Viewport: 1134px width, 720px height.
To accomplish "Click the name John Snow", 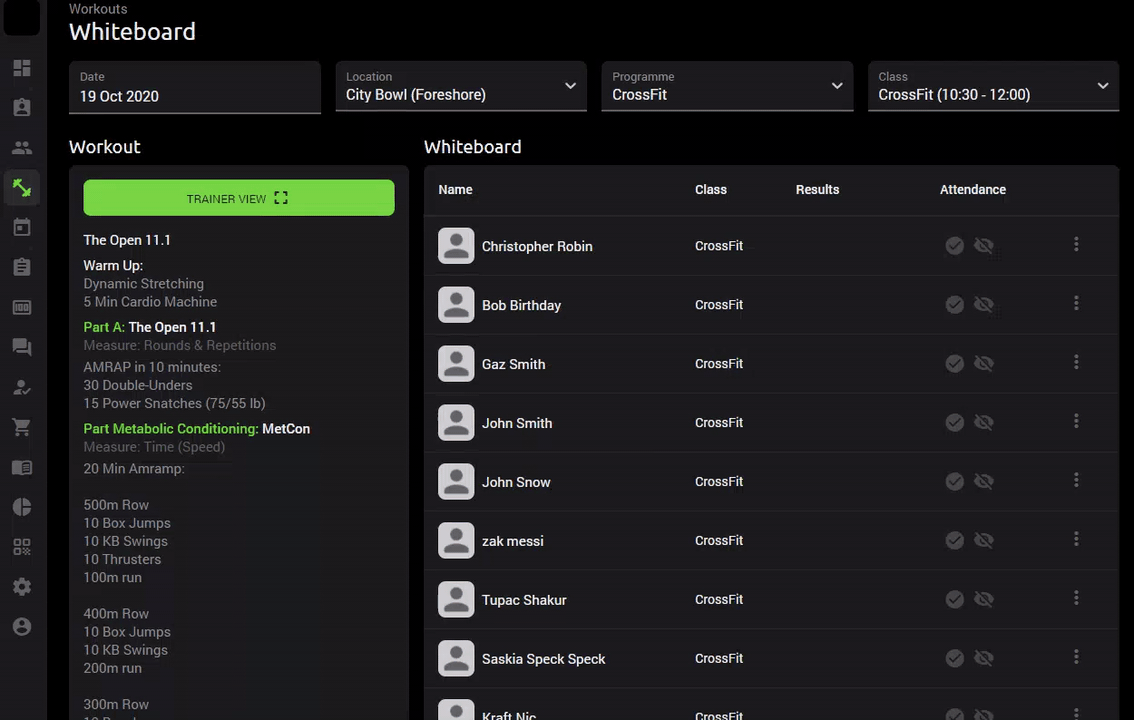I will pyautogui.click(x=516, y=482).
